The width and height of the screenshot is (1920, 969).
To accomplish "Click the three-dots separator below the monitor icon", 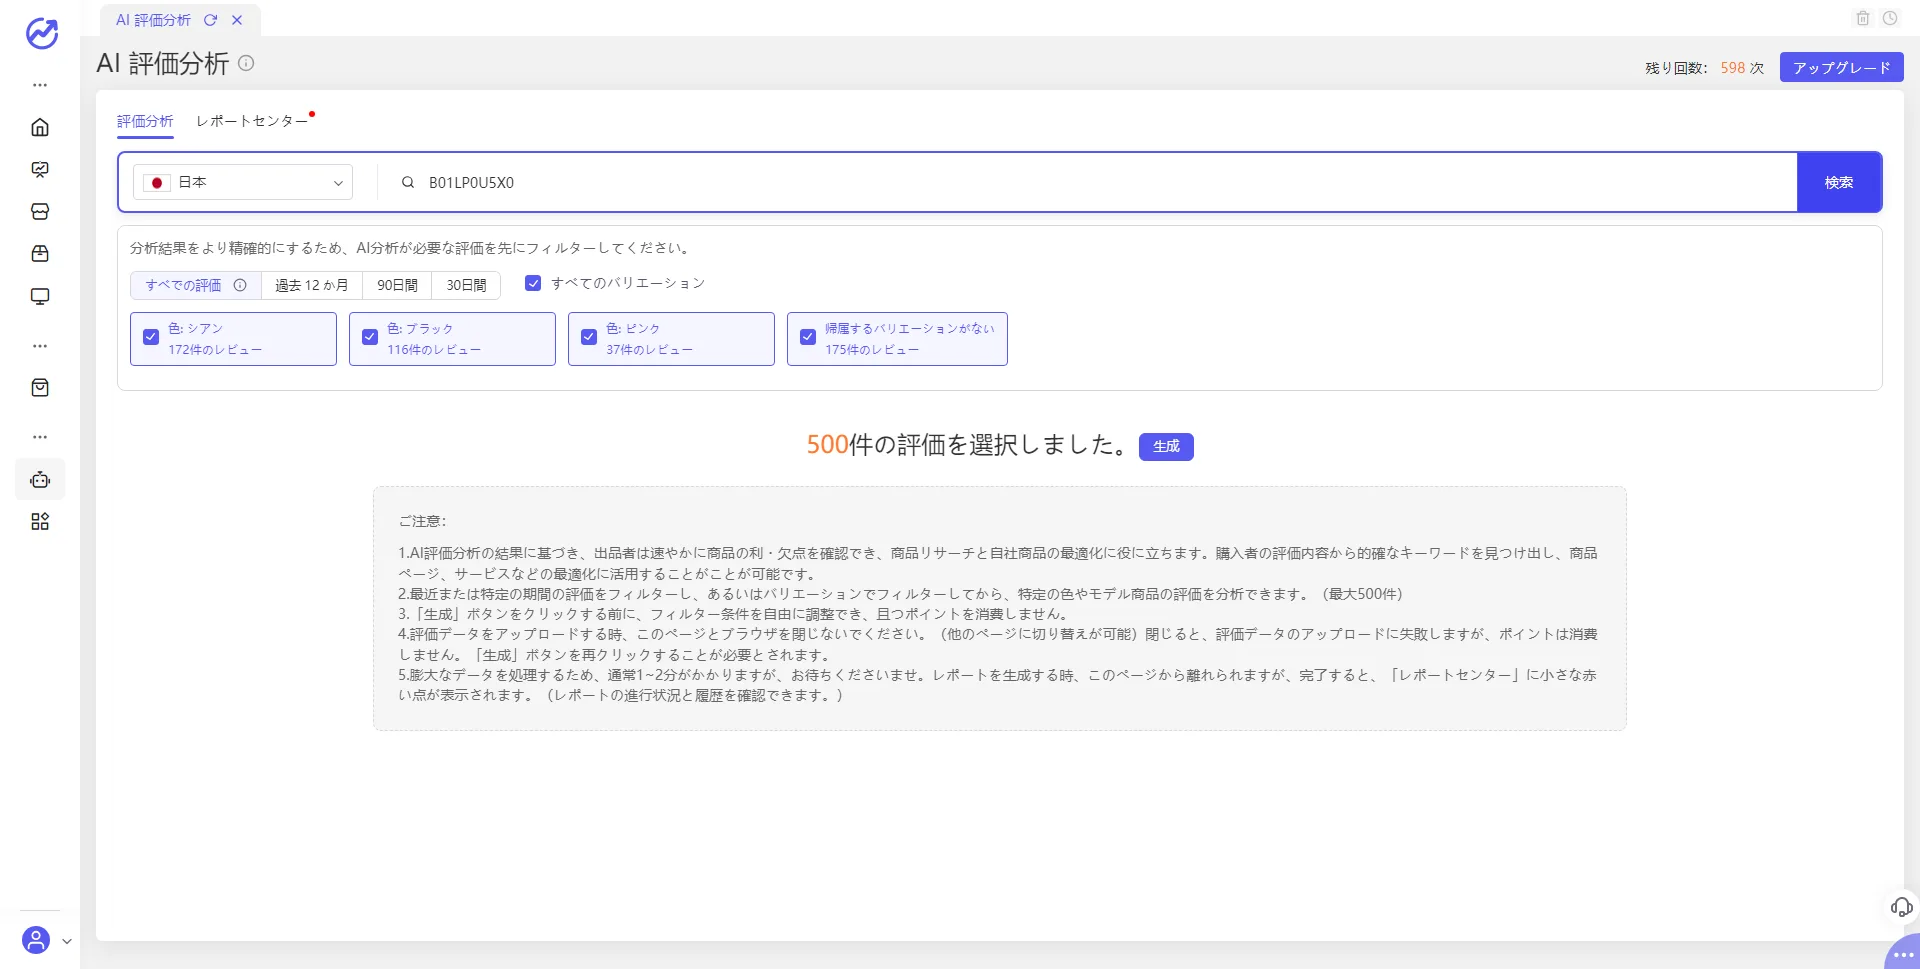I will (40, 346).
